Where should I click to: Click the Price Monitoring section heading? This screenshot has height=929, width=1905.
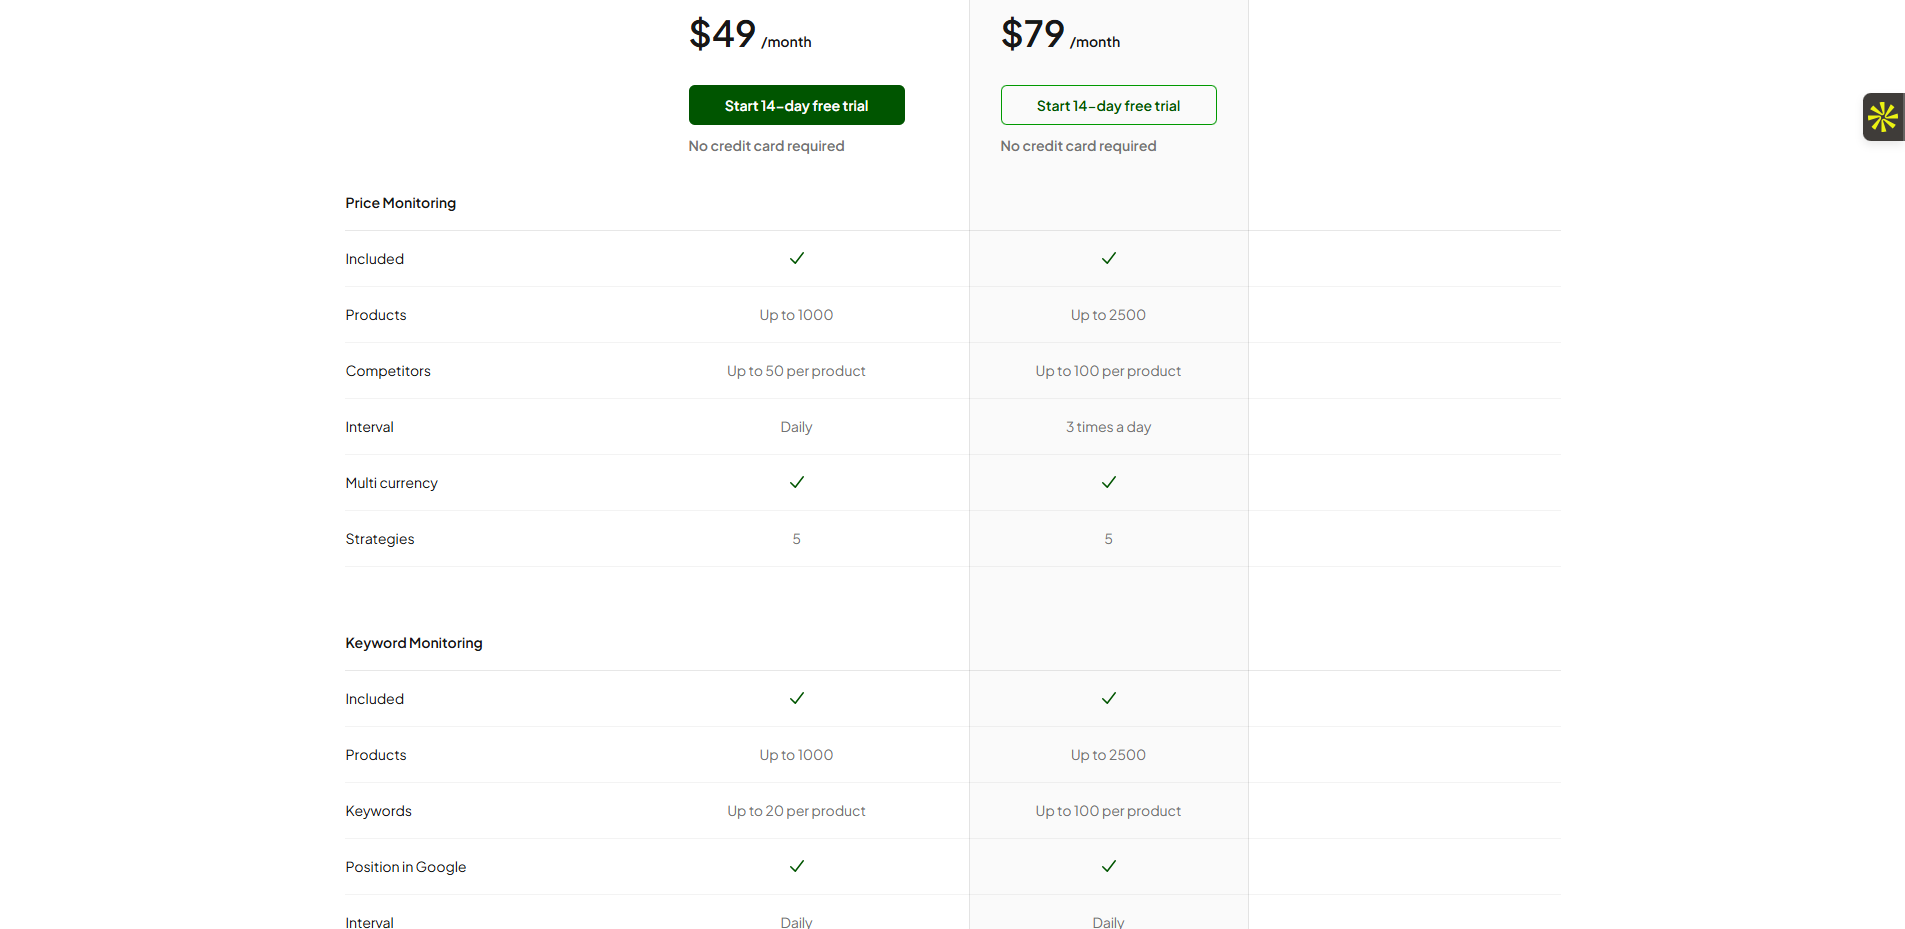(400, 203)
